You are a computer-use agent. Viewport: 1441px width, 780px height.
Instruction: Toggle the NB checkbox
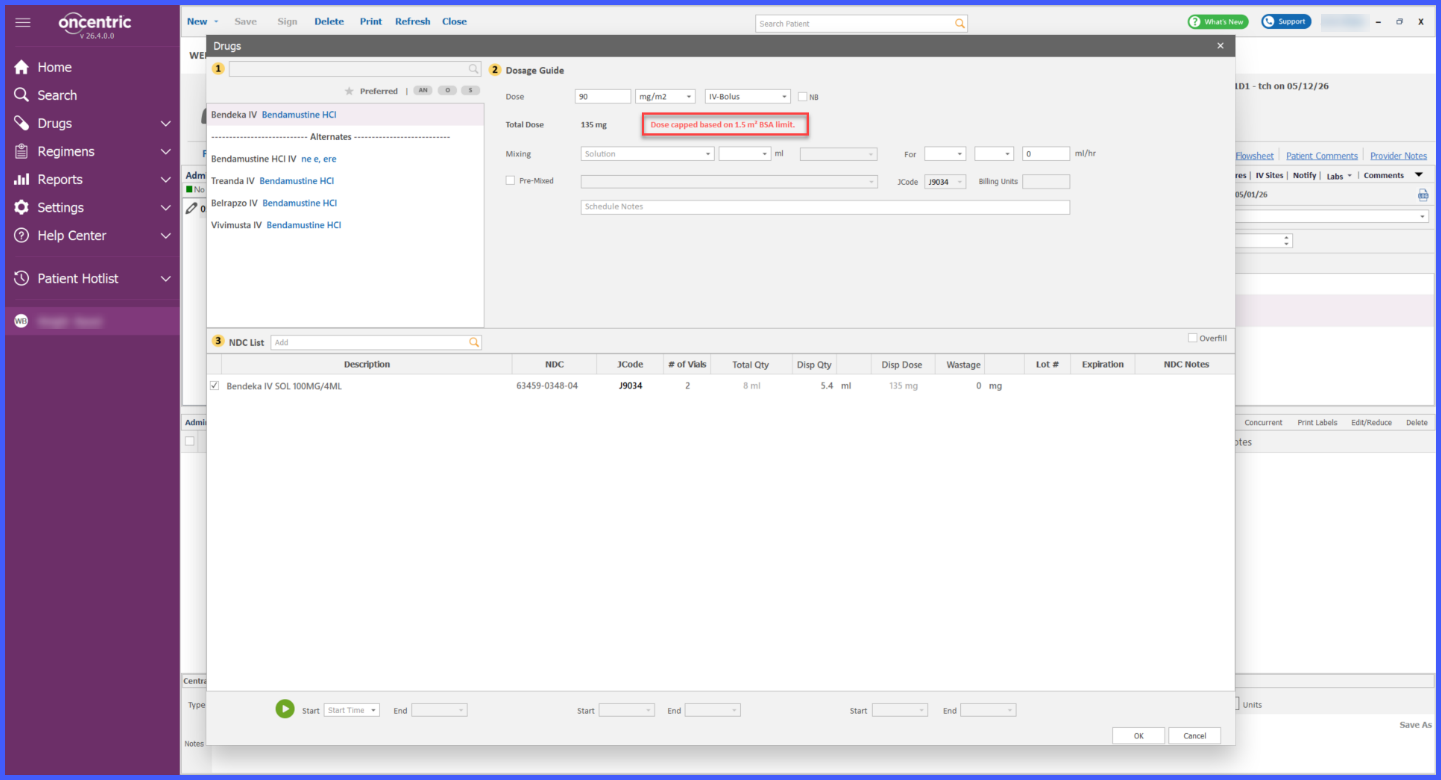coord(802,97)
